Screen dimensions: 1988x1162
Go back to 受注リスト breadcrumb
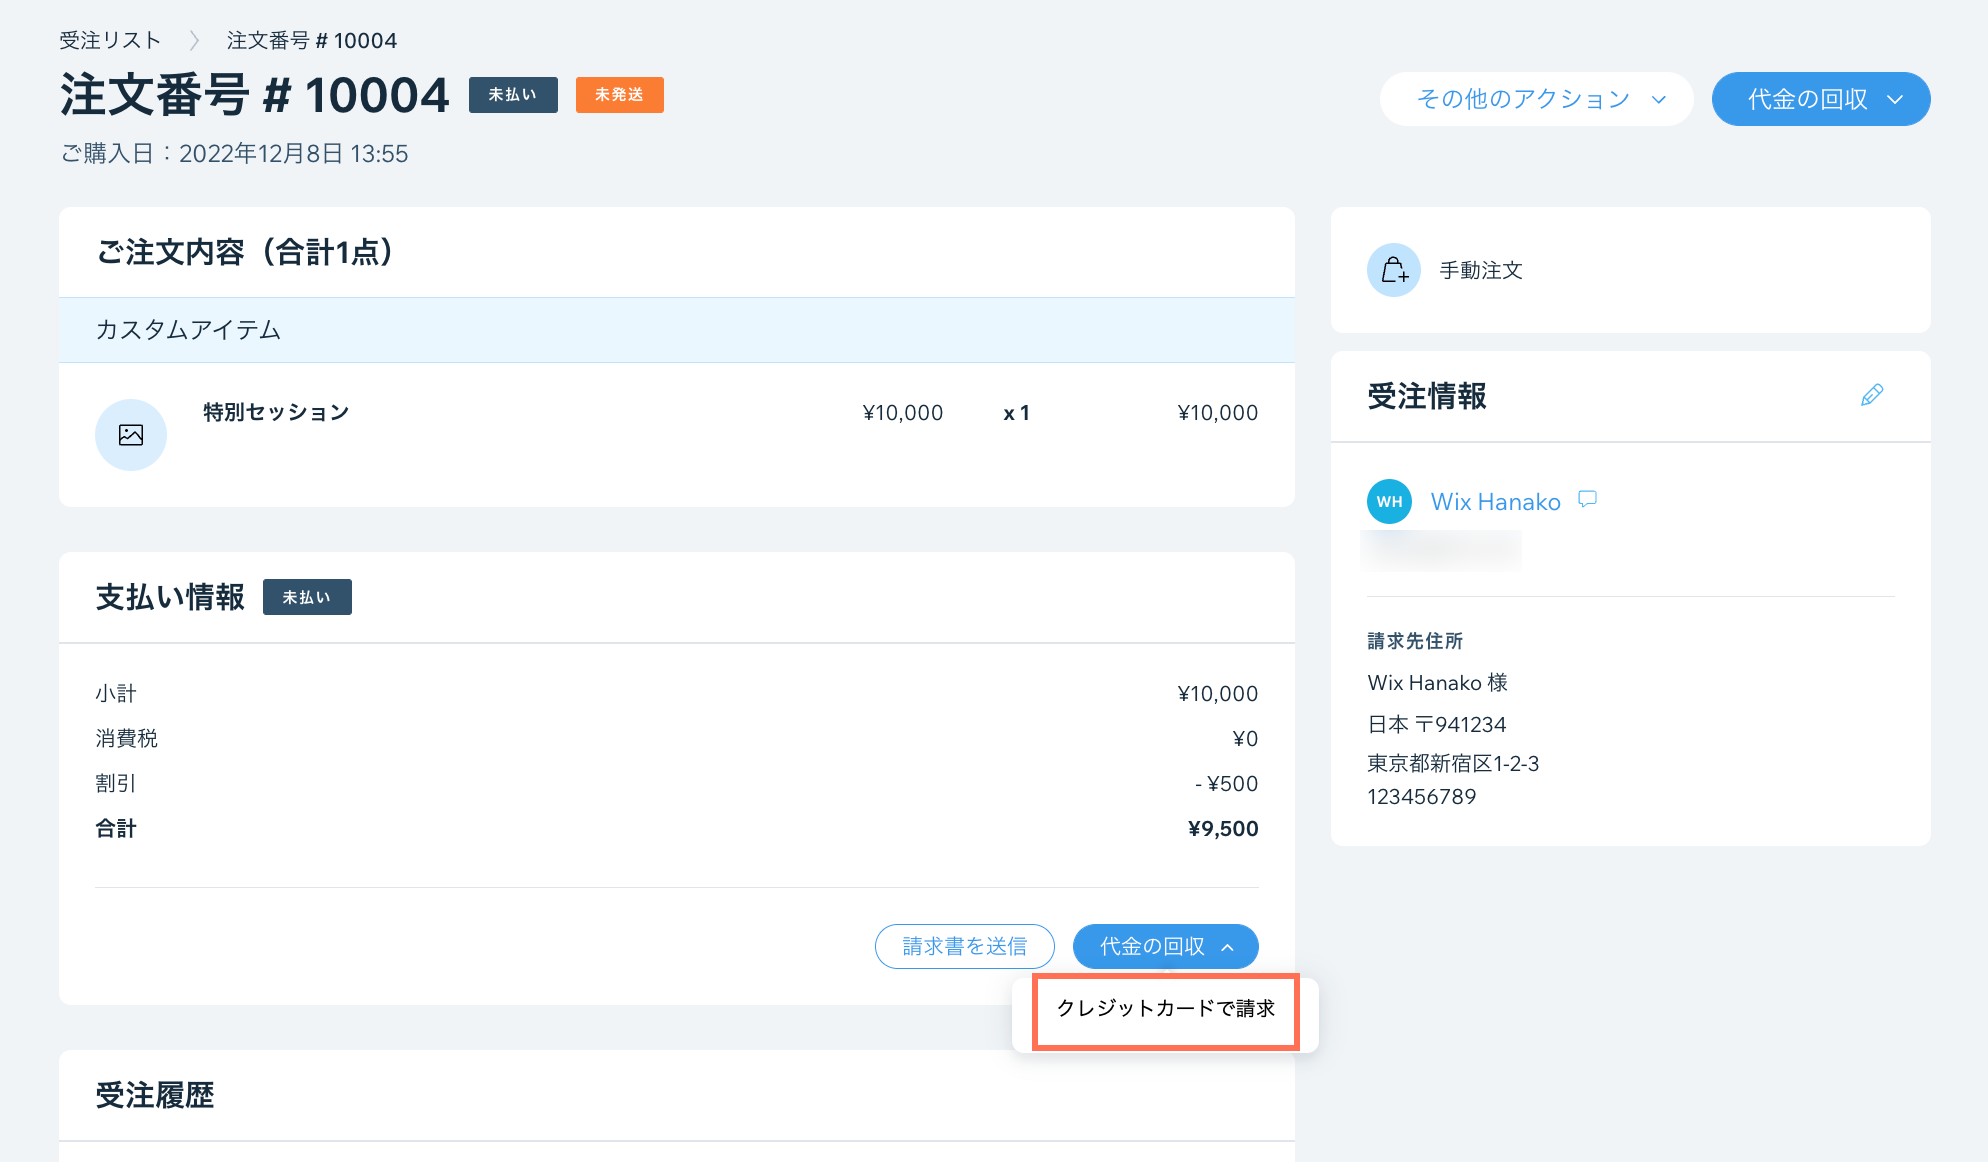point(110,40)
